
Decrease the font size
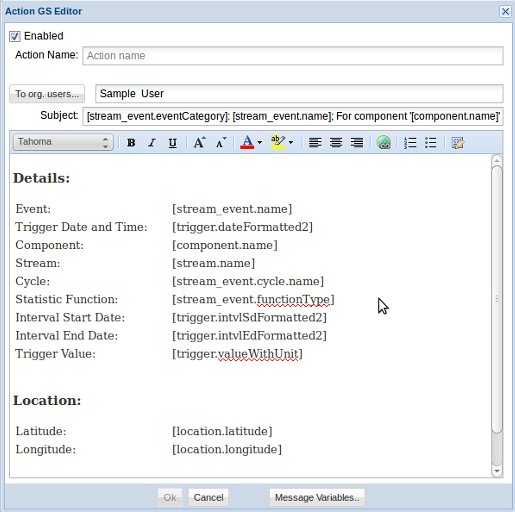221,143
